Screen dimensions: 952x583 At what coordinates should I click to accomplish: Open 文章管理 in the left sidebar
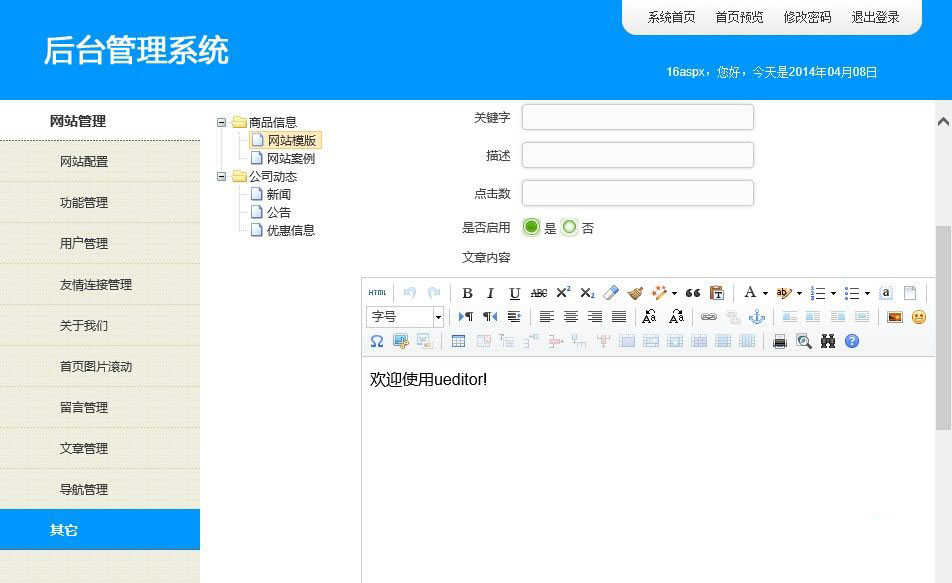tap(83, 448)
